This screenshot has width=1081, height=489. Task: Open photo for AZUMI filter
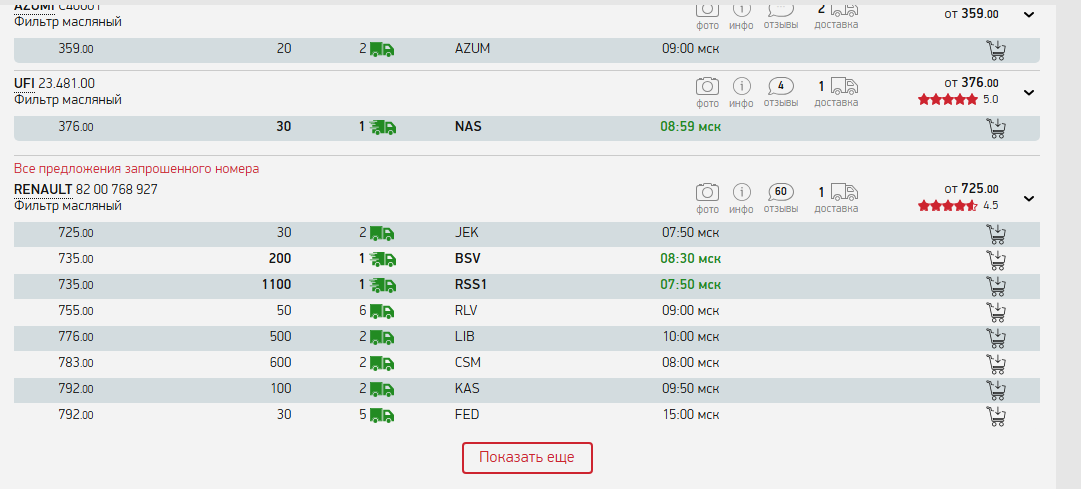point(707,17)
